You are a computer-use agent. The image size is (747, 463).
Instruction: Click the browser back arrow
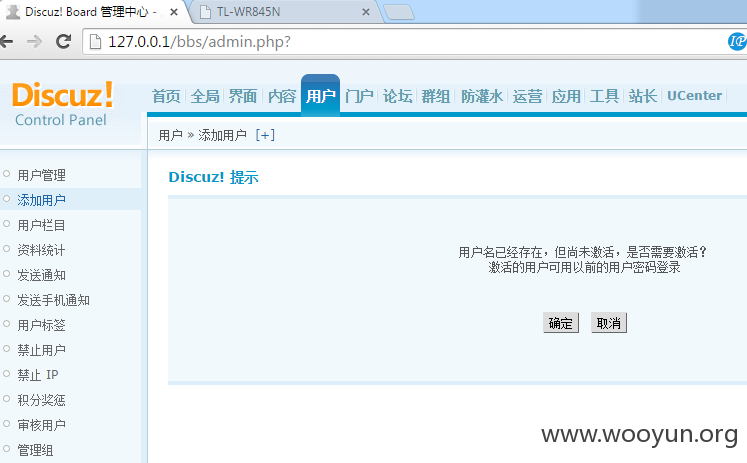(6, 42)
